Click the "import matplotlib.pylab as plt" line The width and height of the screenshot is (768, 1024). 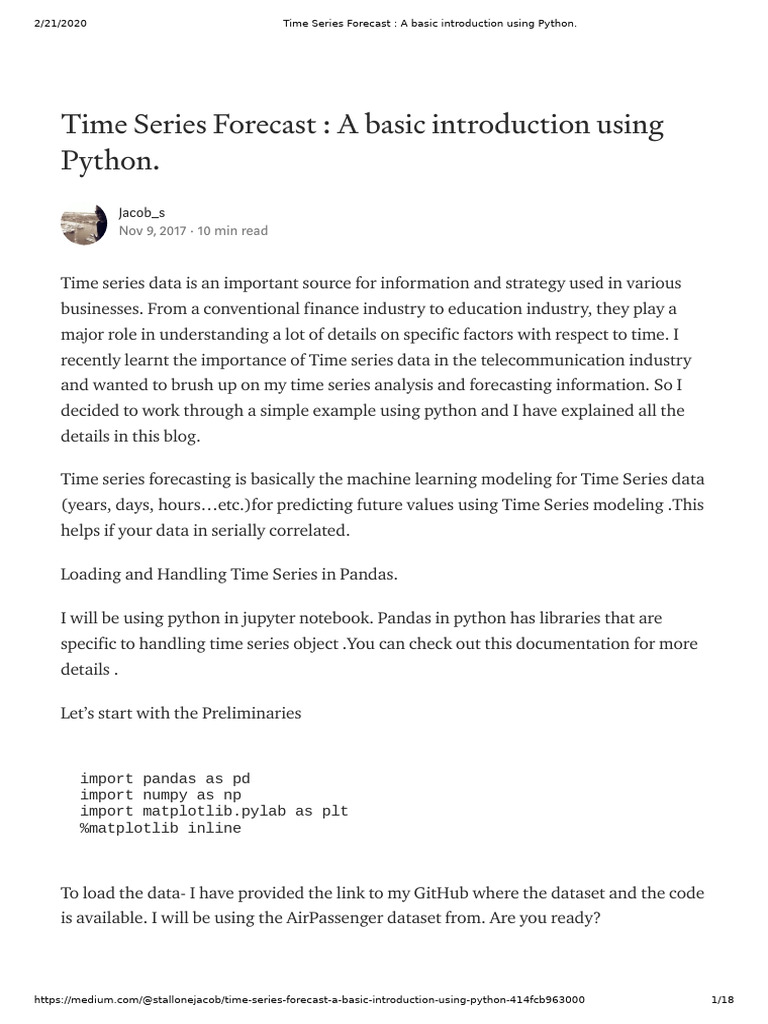pyautogui.click(x=214, y=811)
